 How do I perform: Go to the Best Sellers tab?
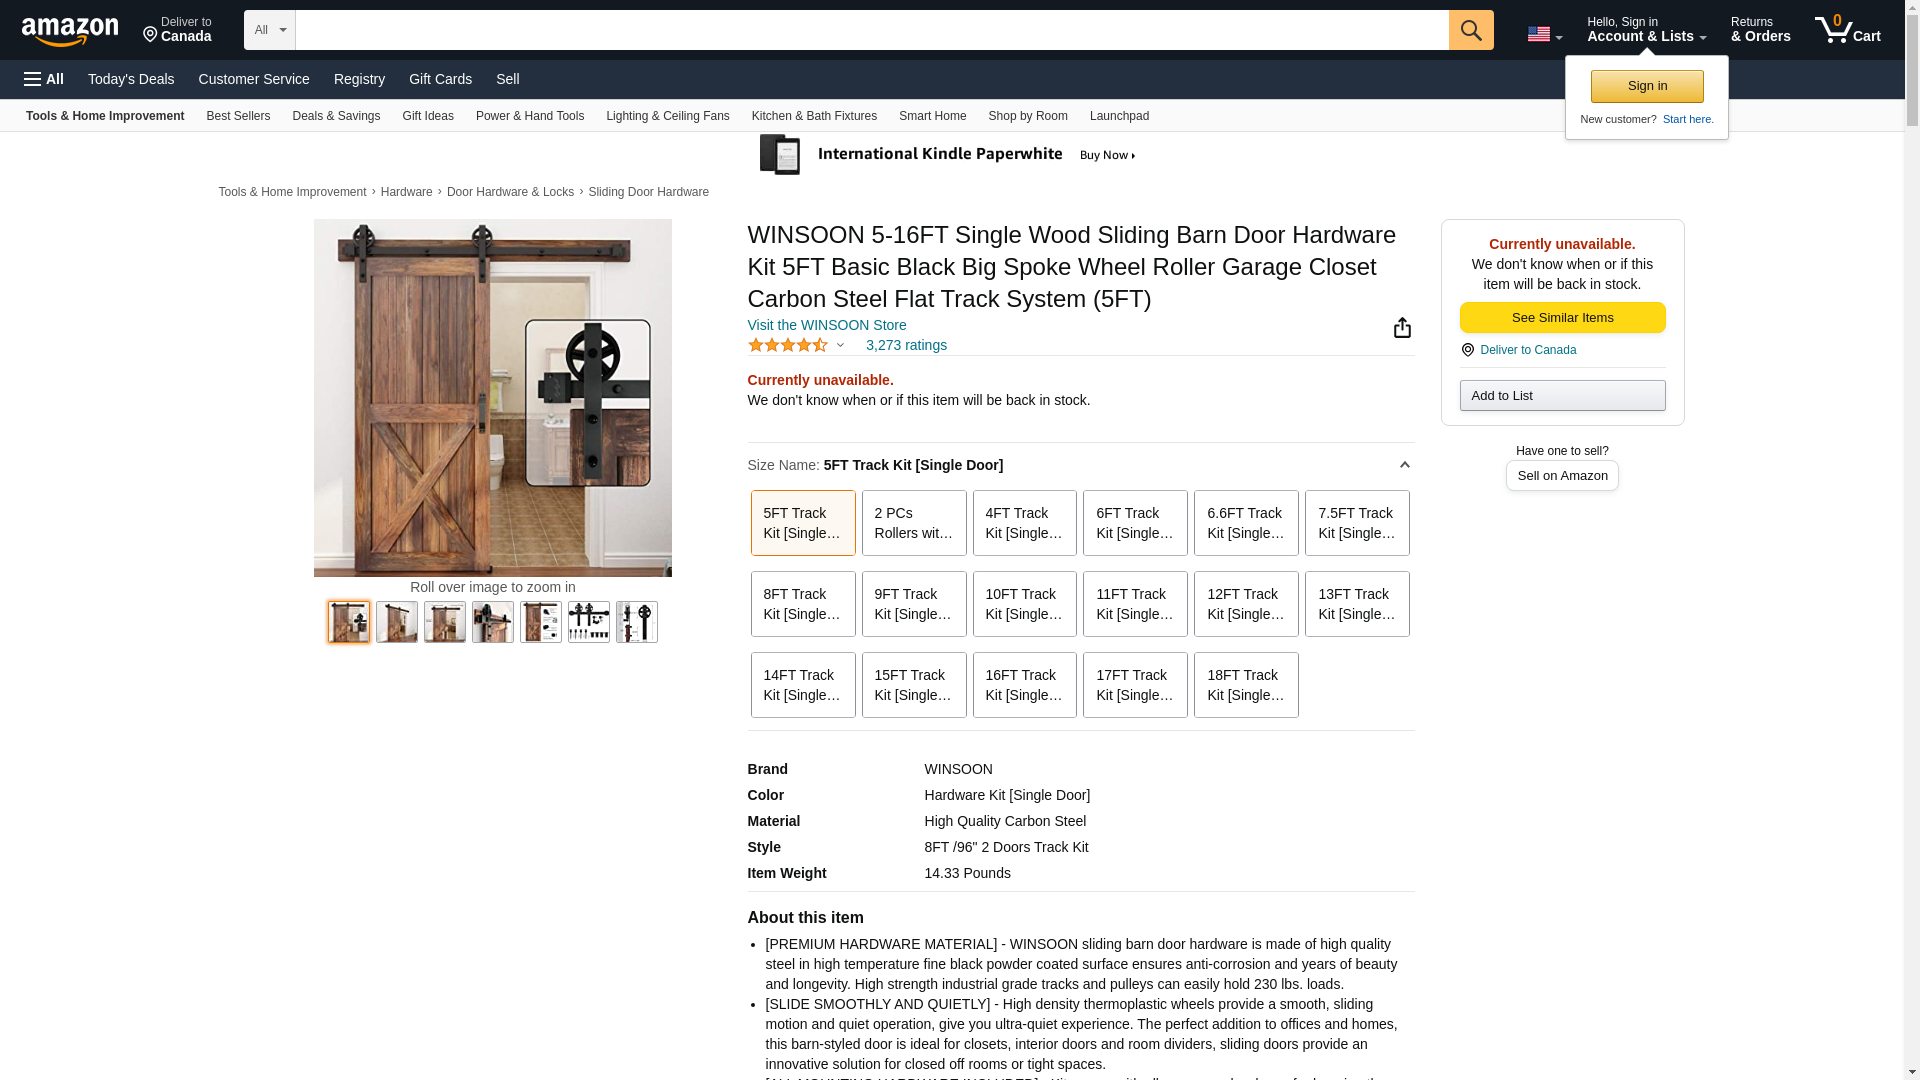pyautogui.click(x=238, y=116)
